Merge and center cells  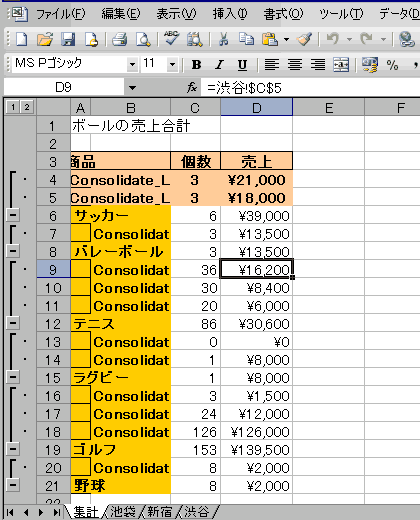click(341, 64)
